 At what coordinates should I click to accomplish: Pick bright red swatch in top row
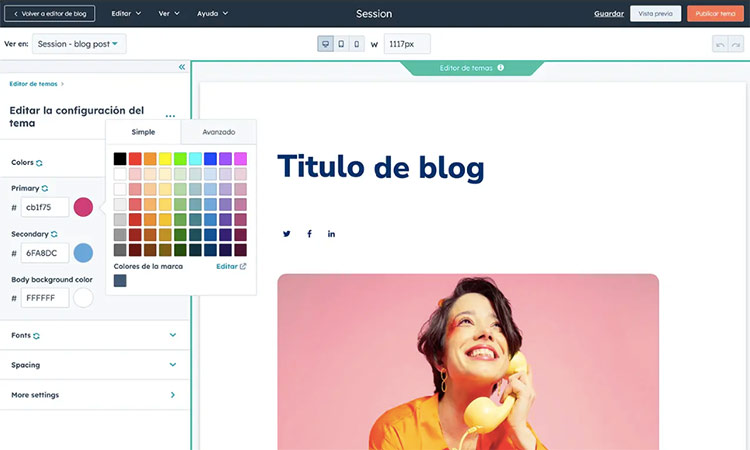click(135, 159)
